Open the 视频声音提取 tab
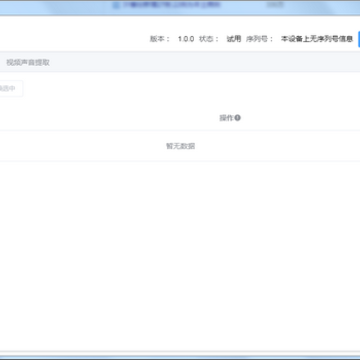This screenshot has height=360, width=360. pos(28,62)
